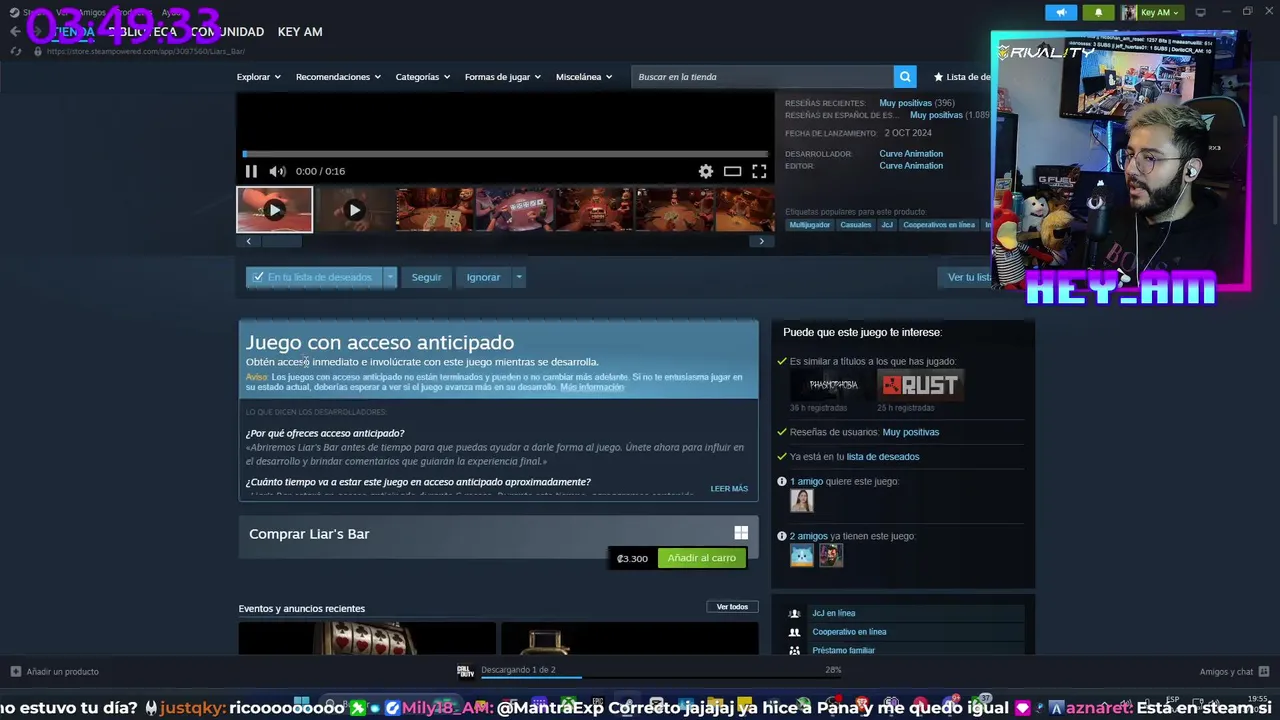Go to the BIBLIOTECA tab

tap(143, 32)
